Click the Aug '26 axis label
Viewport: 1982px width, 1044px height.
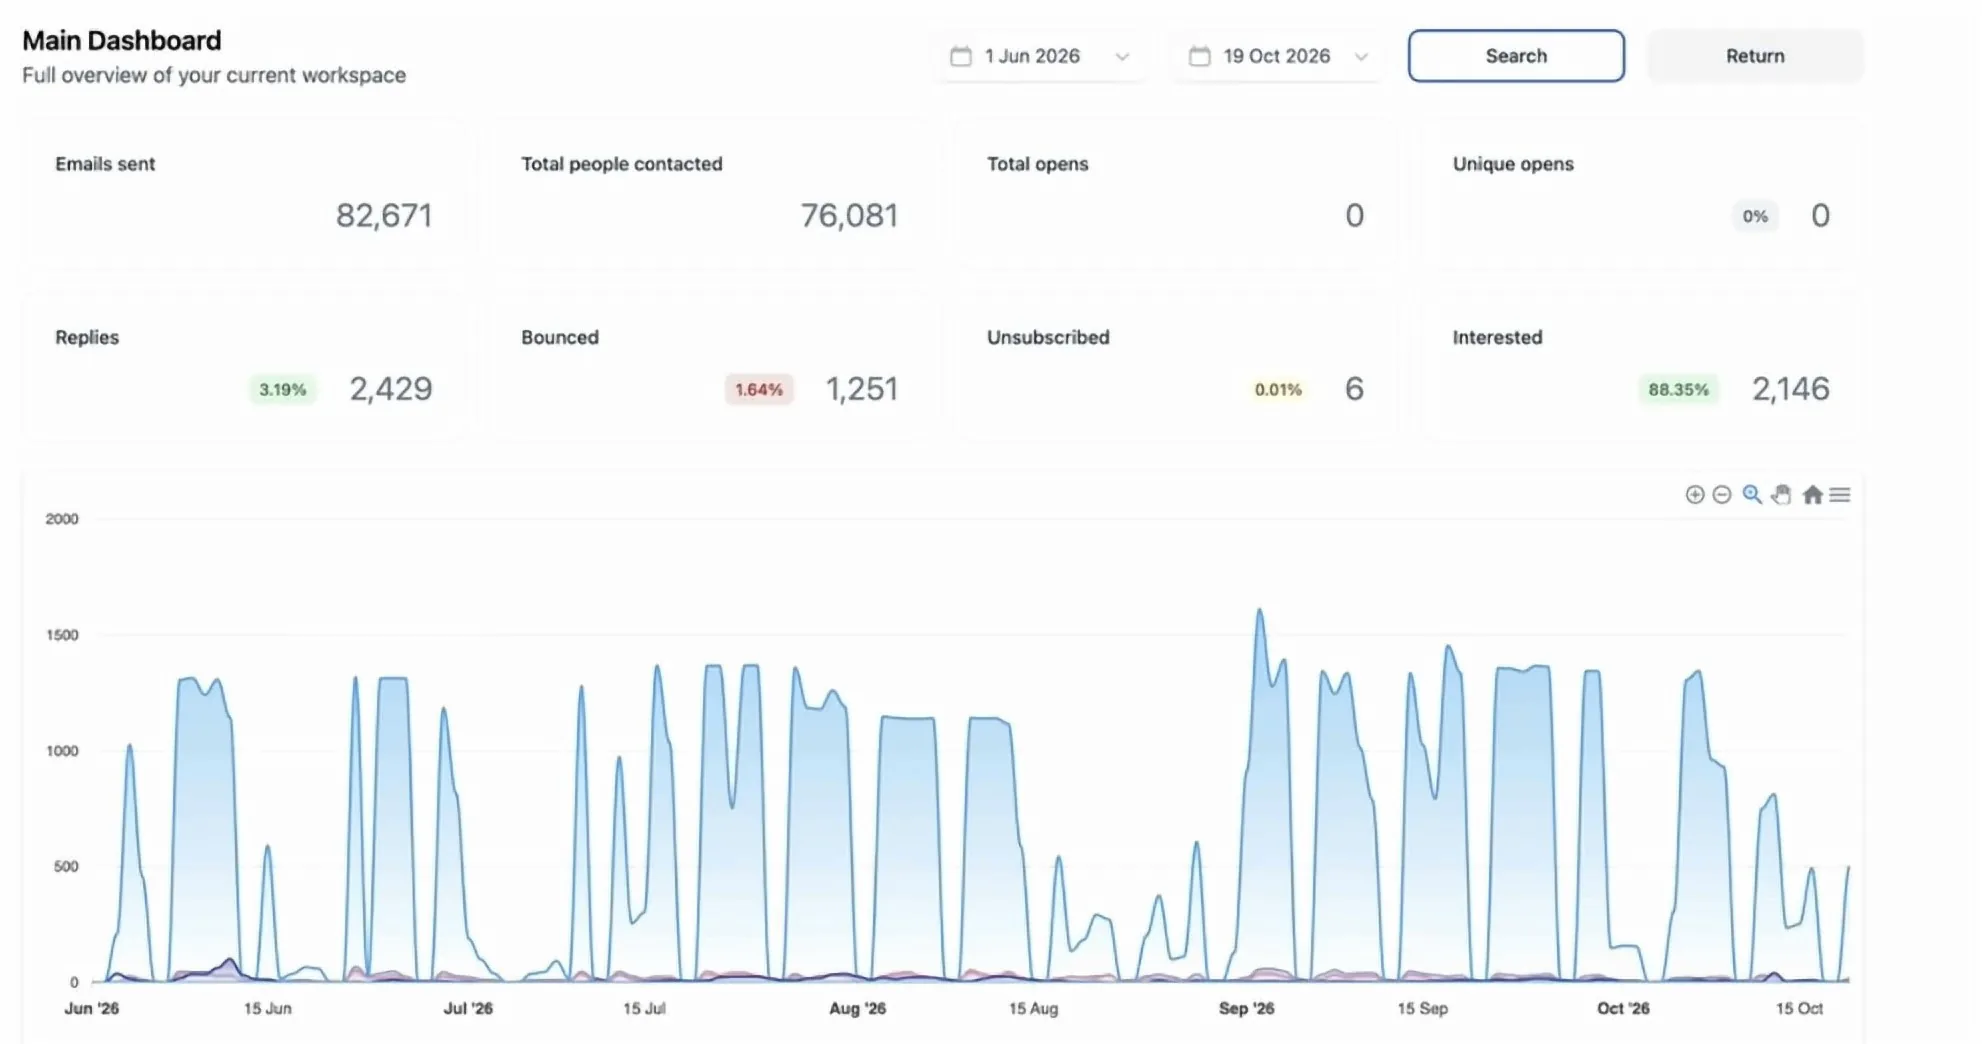[x=857, y=1008]
